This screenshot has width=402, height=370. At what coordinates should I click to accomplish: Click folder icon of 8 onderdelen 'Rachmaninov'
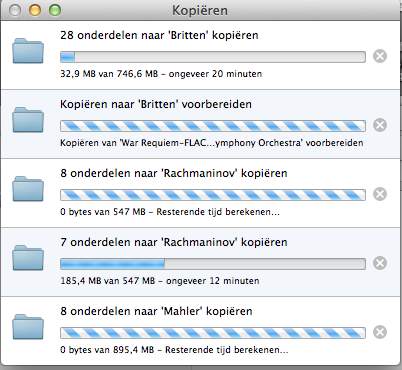pyautogui.click(x=28, y=189)
